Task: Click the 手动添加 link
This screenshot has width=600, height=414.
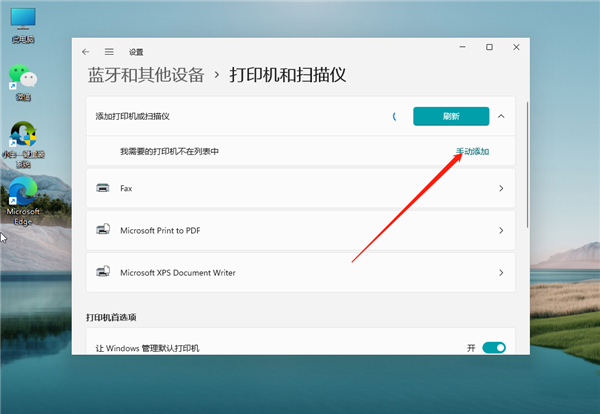Action: pos(473,152)
